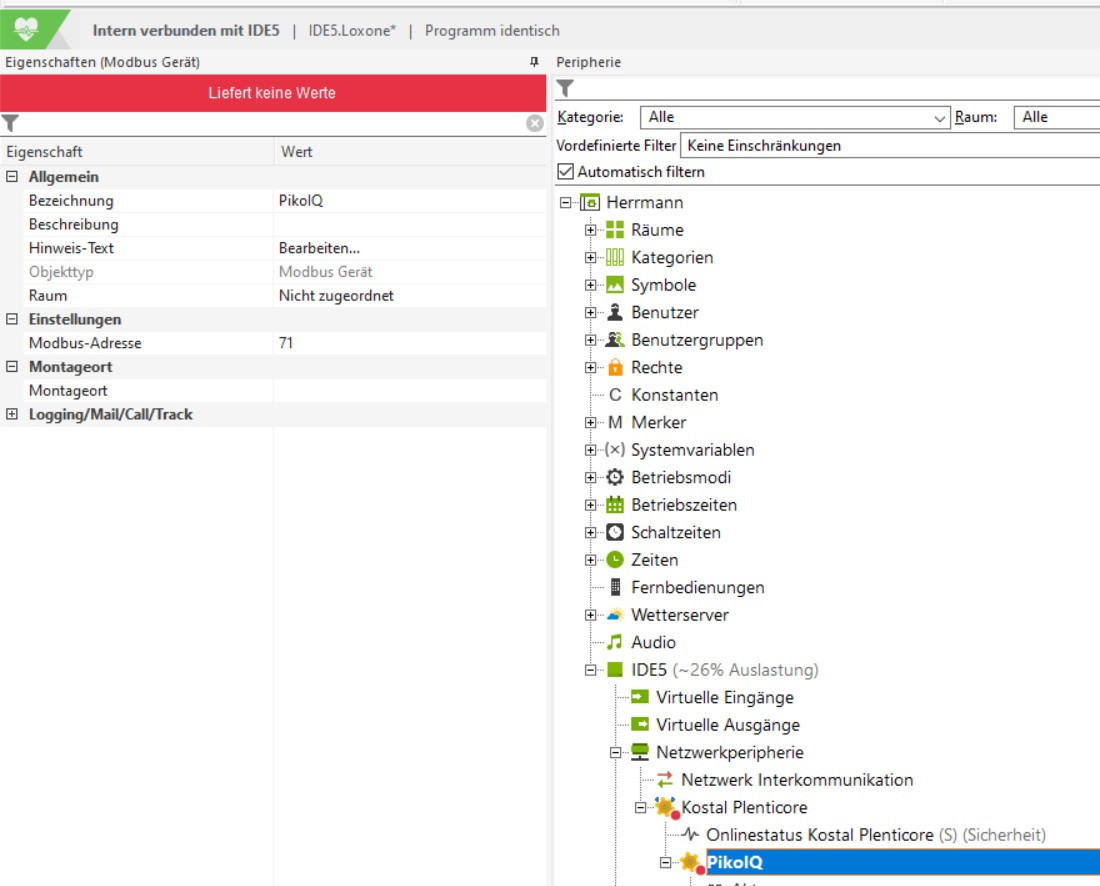Click the red Liefert keine Werte banner
1100x886 pixels.
pyautogui.click(x=272, y=93)
